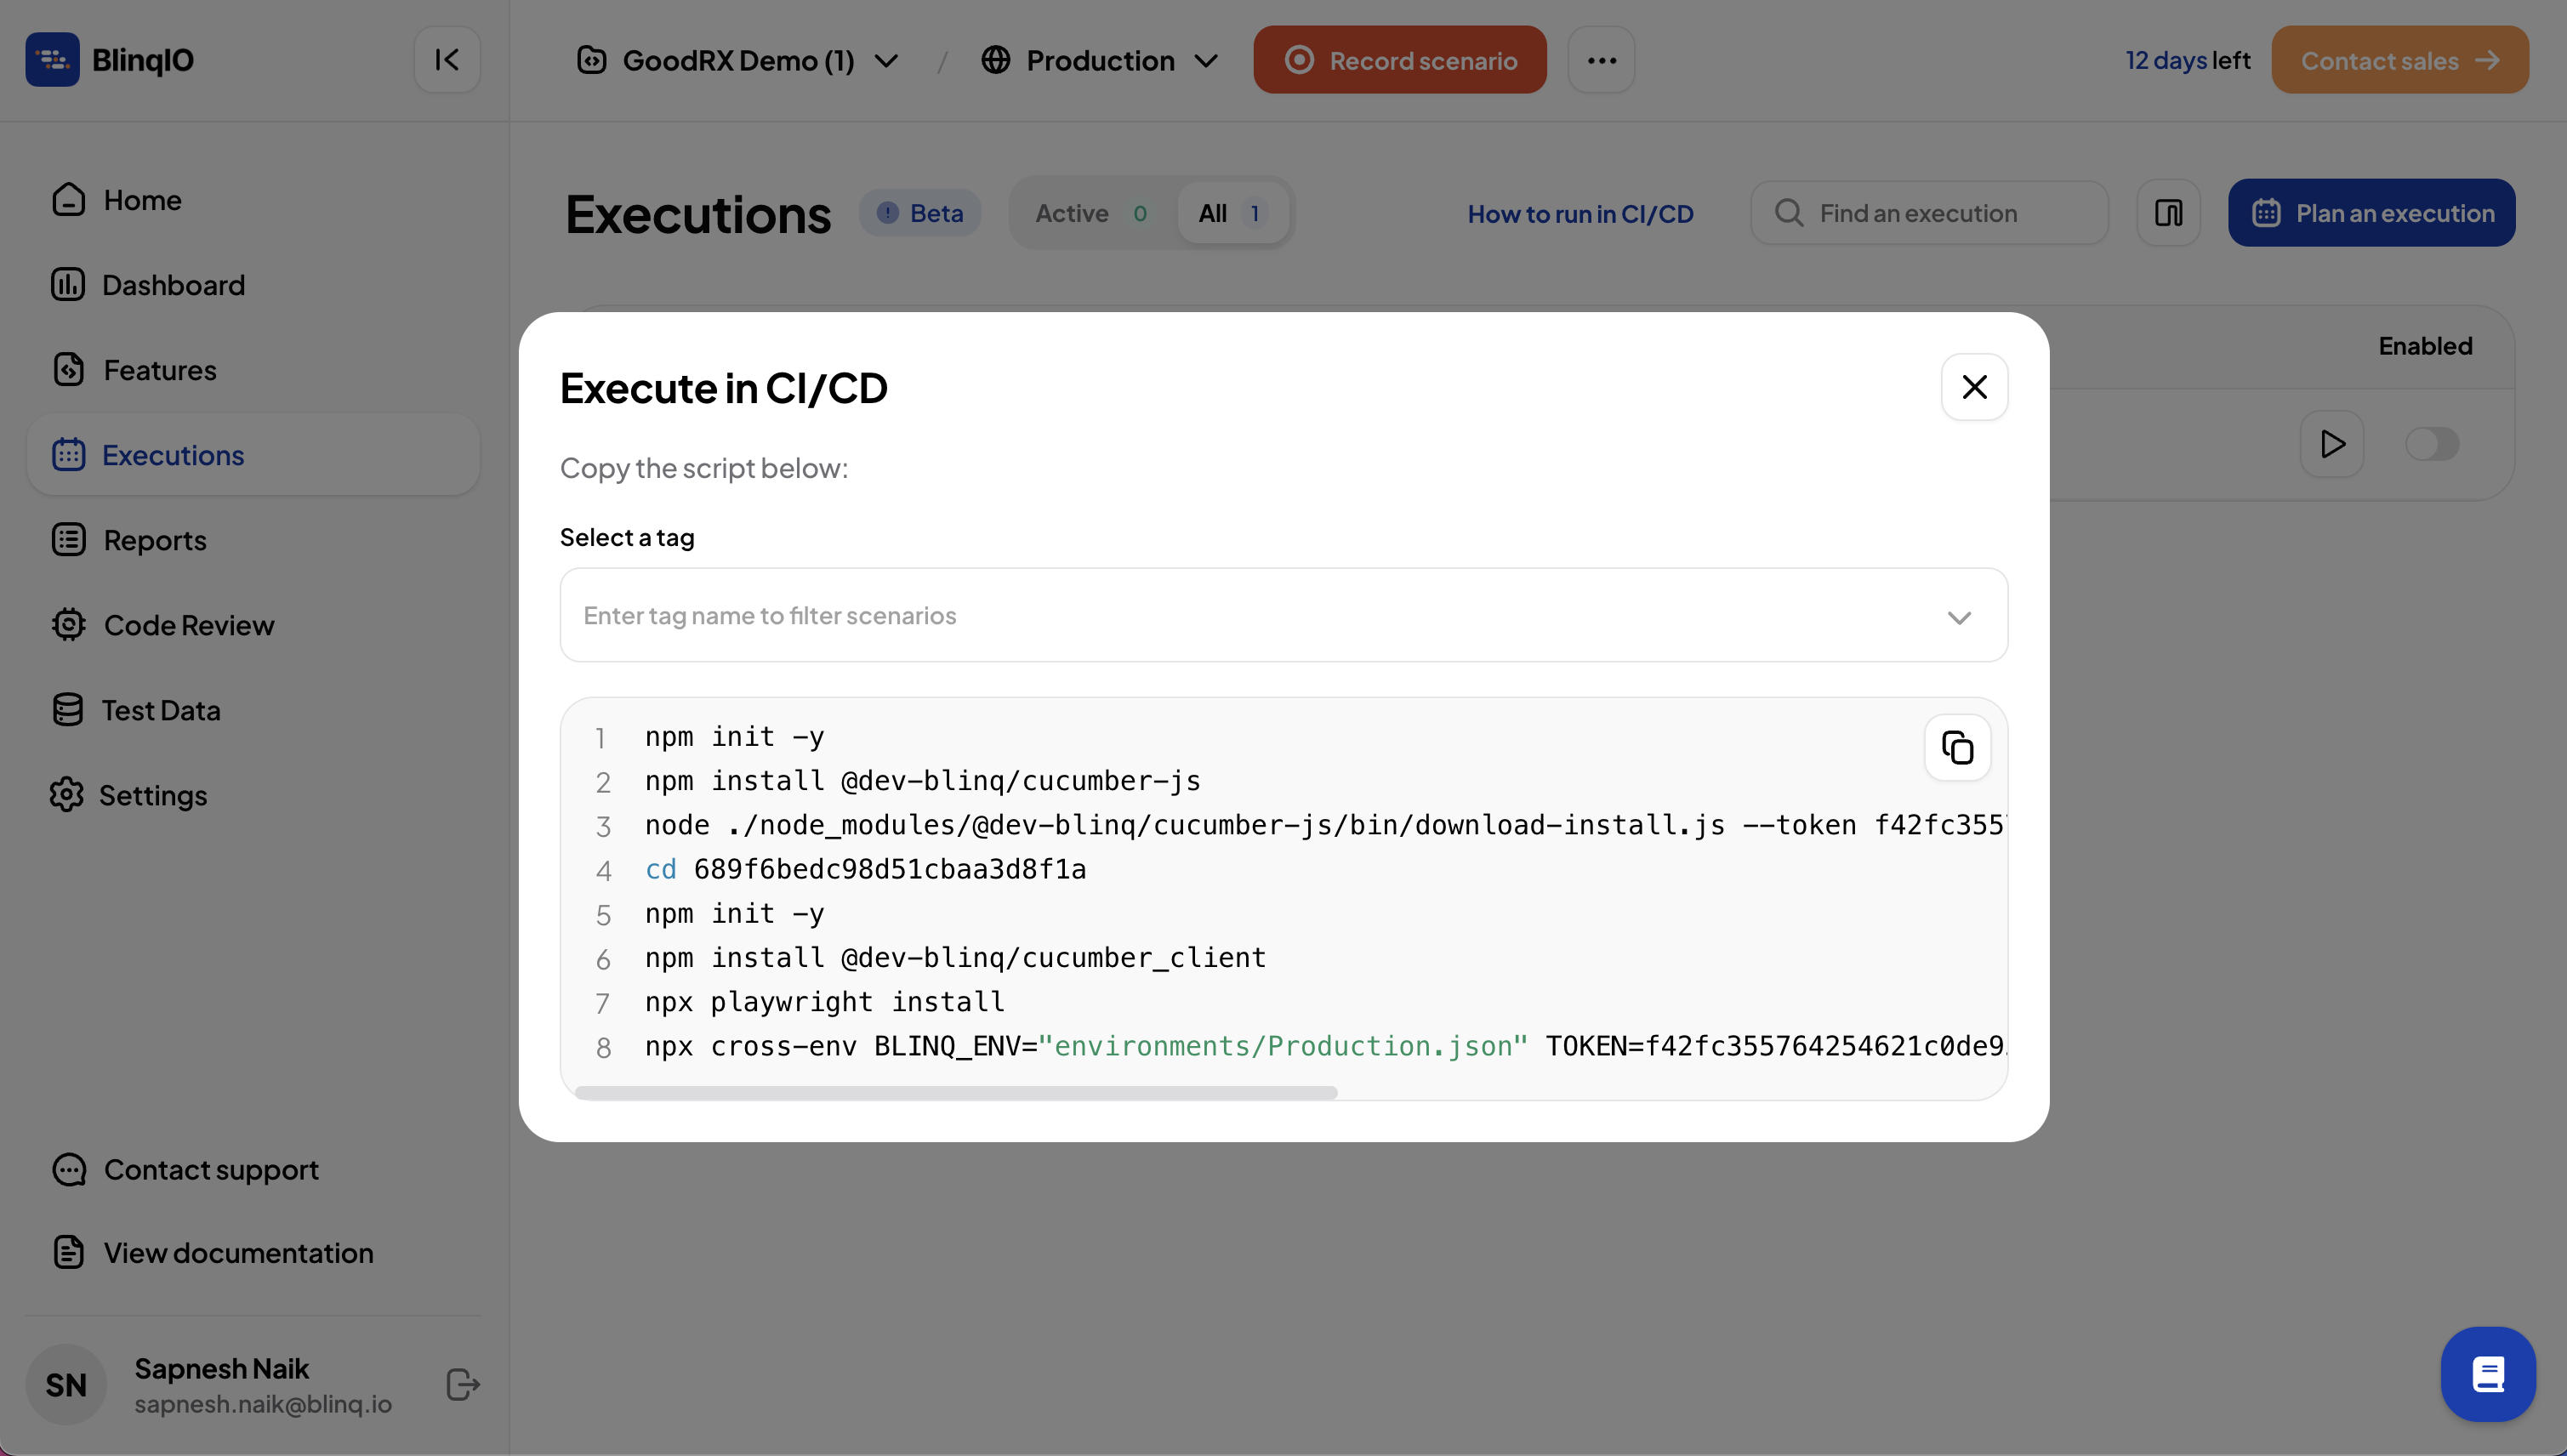Copy the CI/CD script to clipboard
The height and width of the screenshot is (1456, 2567).
tap(1957, 747)
